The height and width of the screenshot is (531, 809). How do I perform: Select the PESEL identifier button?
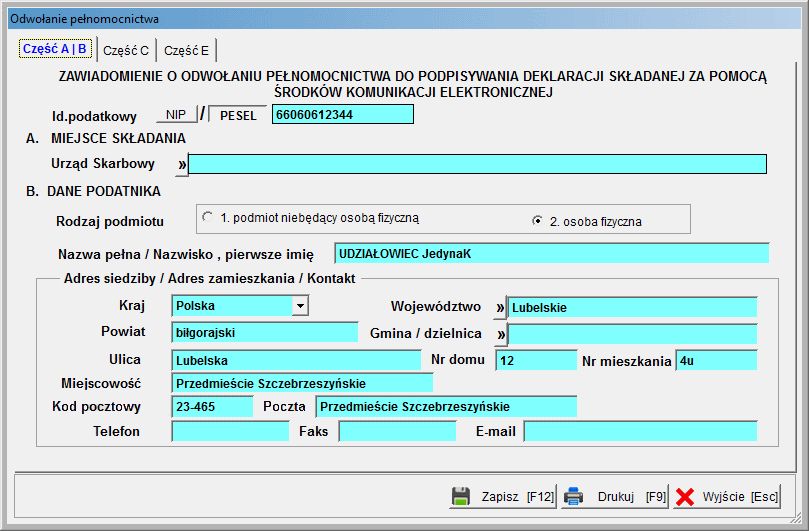click(238, 115)
